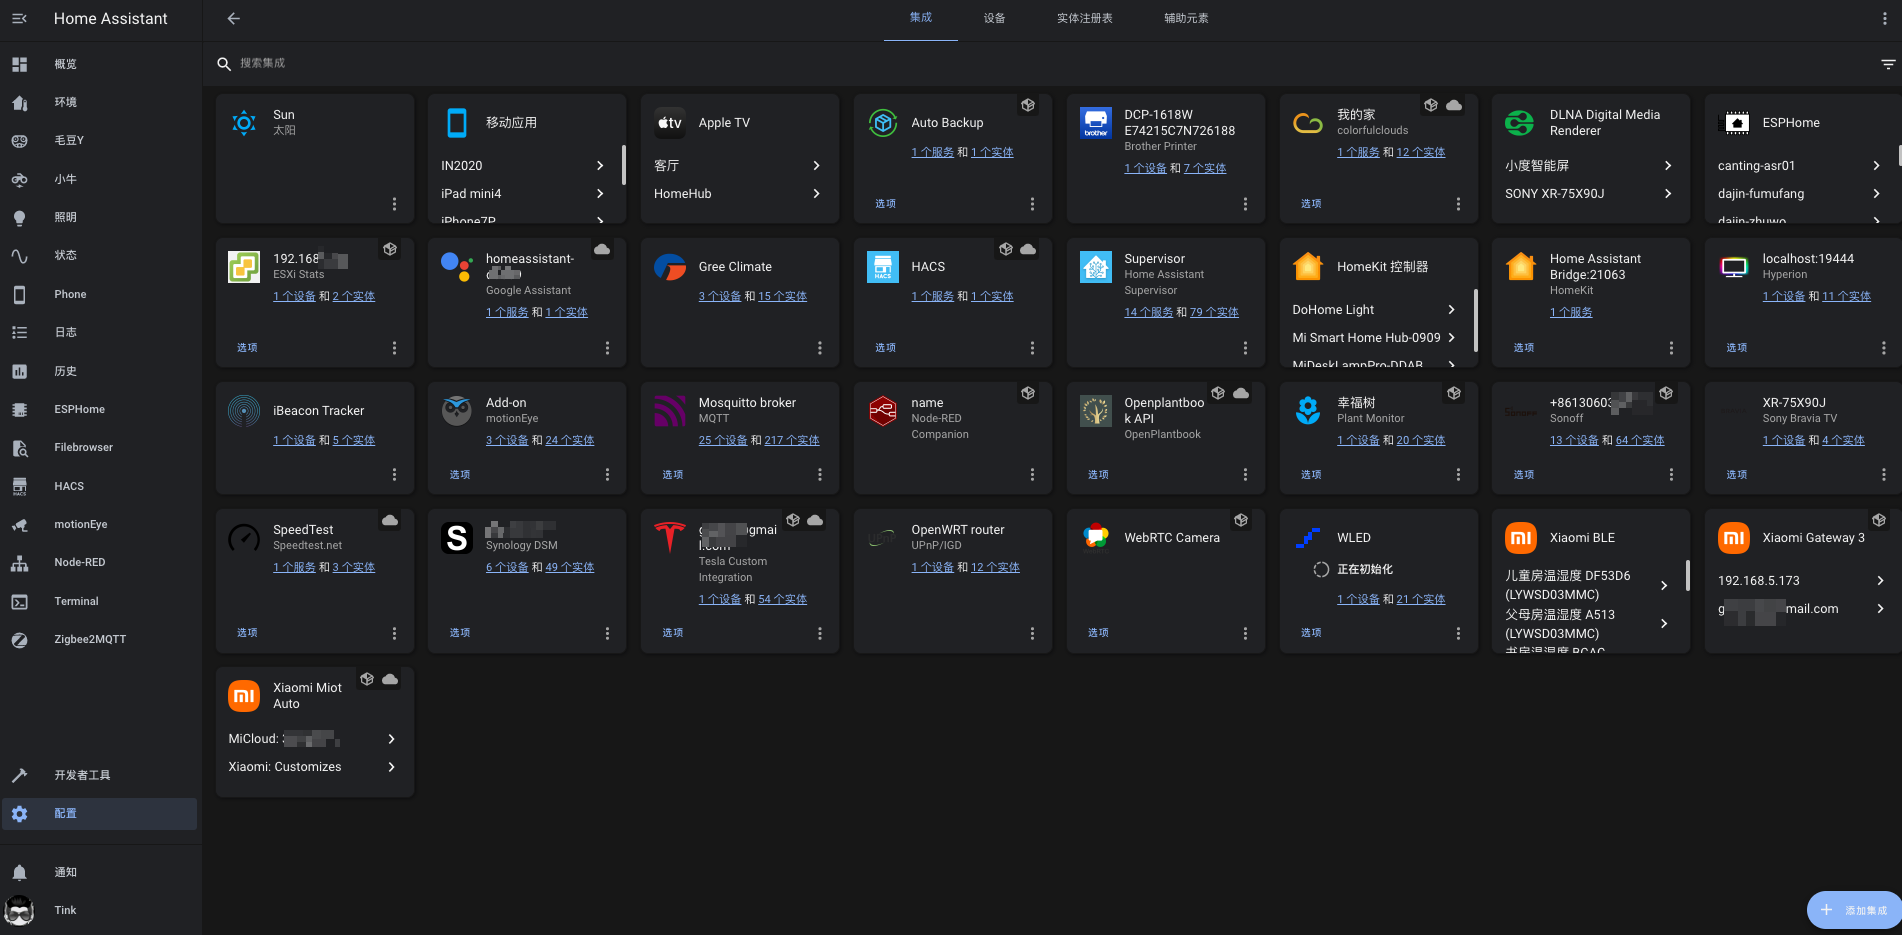Open Zigbee2MQTT in the sidebar
The height and width of the screenshot is (935, 1902).
pyautogui.click(x=100, y=639)
